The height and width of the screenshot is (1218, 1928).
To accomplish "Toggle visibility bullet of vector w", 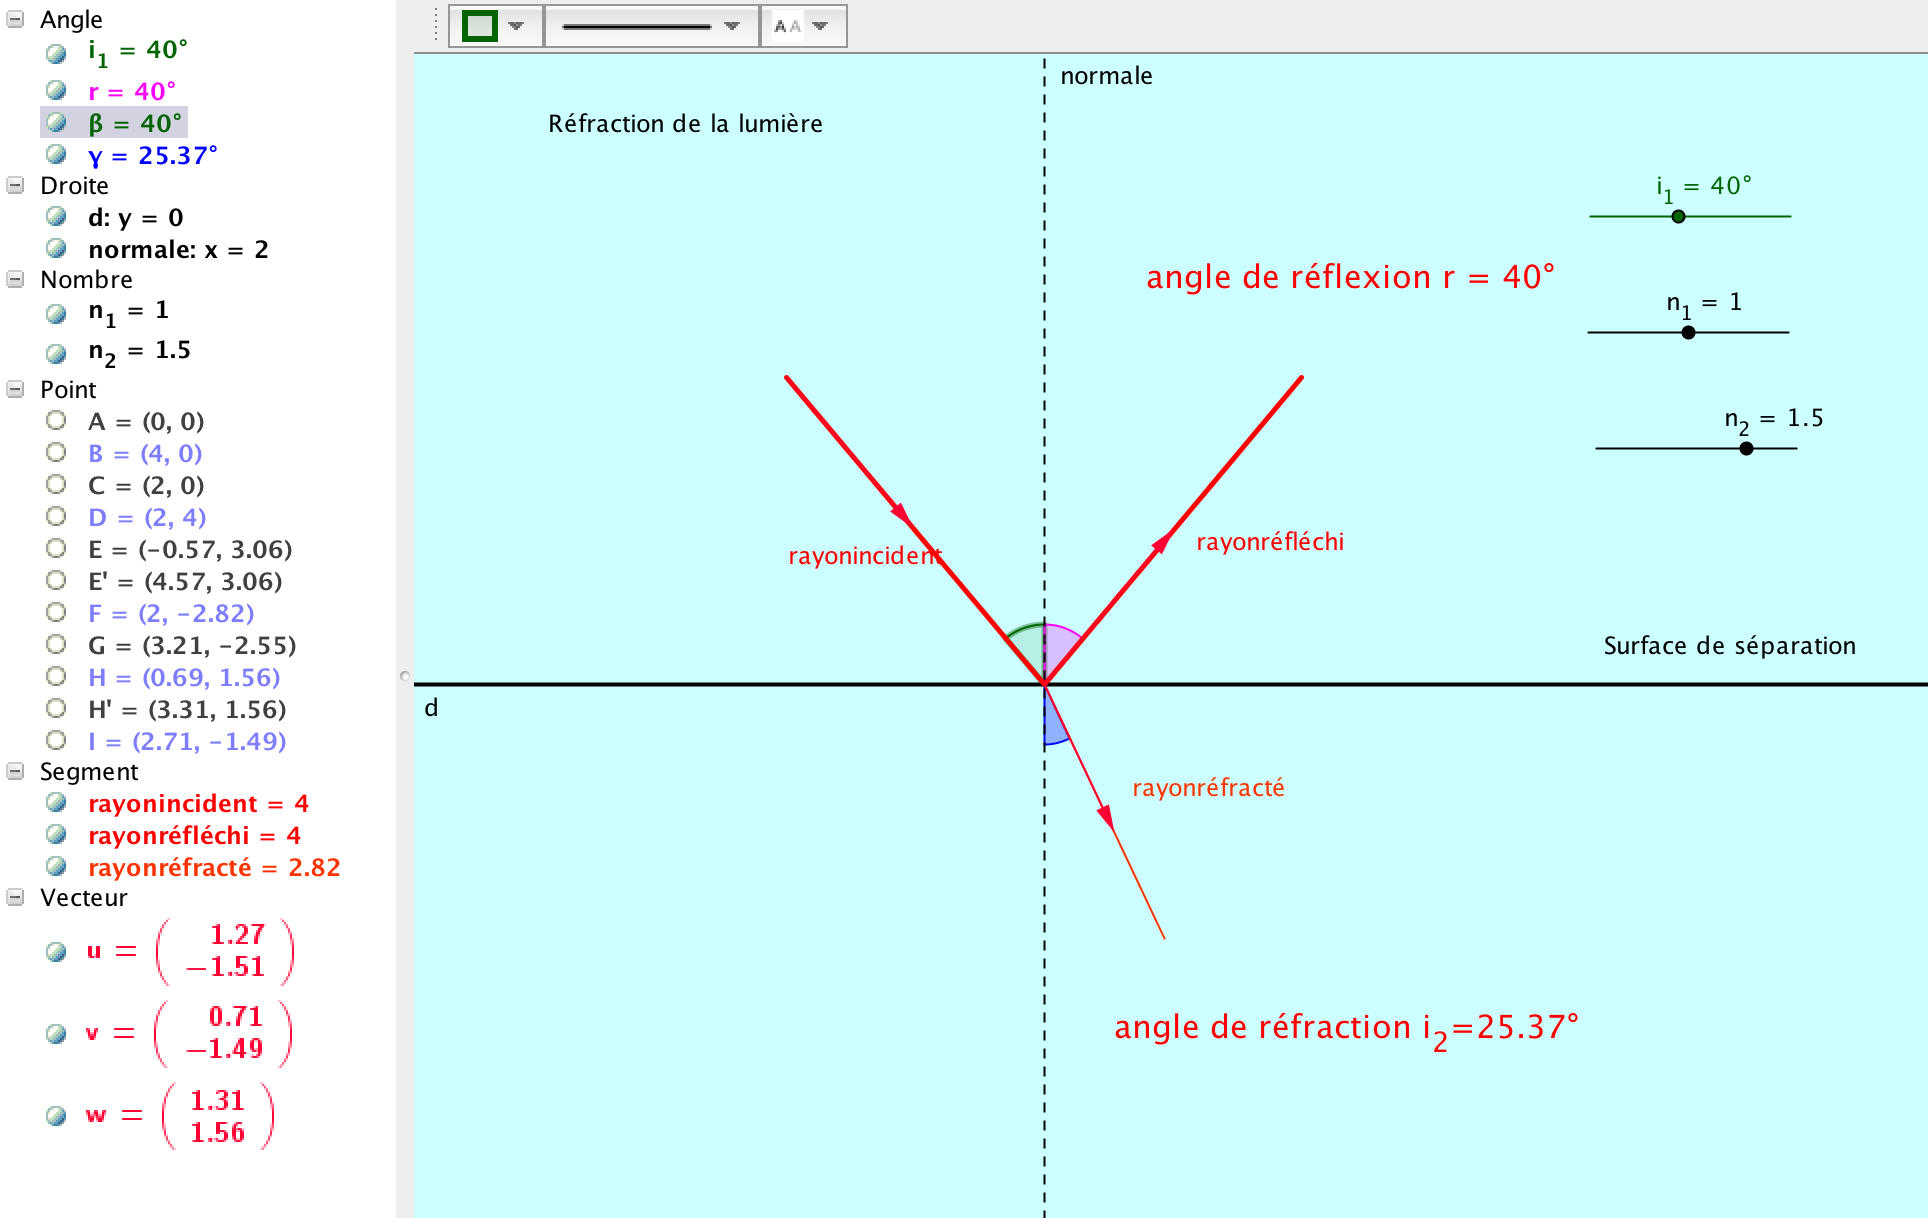I will click(56, 1115).
